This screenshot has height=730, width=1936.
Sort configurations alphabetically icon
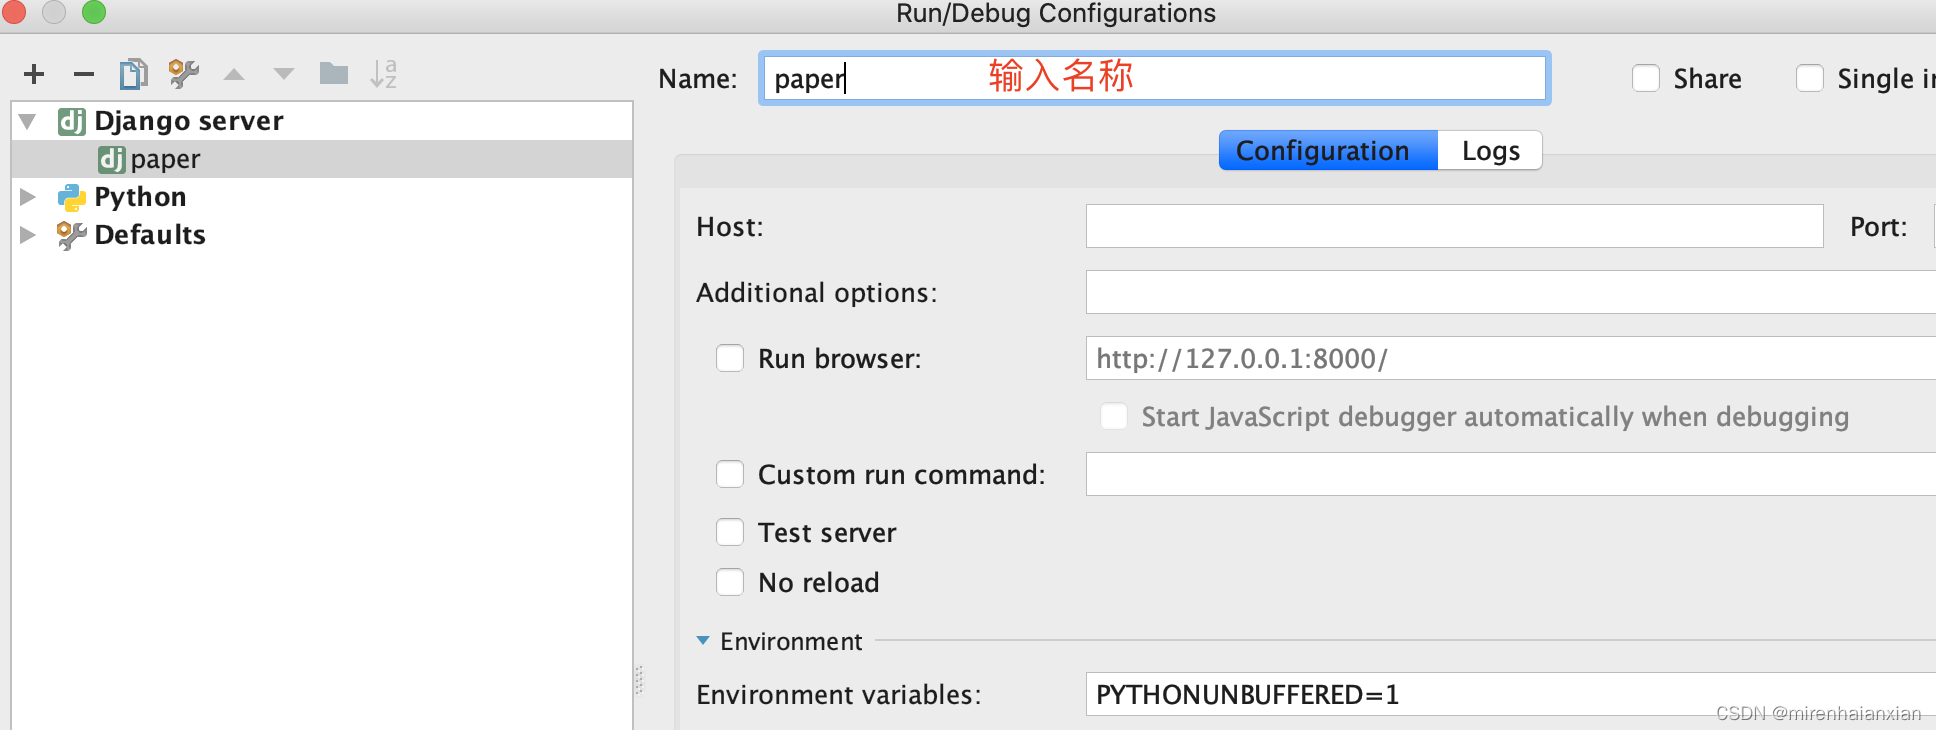[x=384, y=74]
